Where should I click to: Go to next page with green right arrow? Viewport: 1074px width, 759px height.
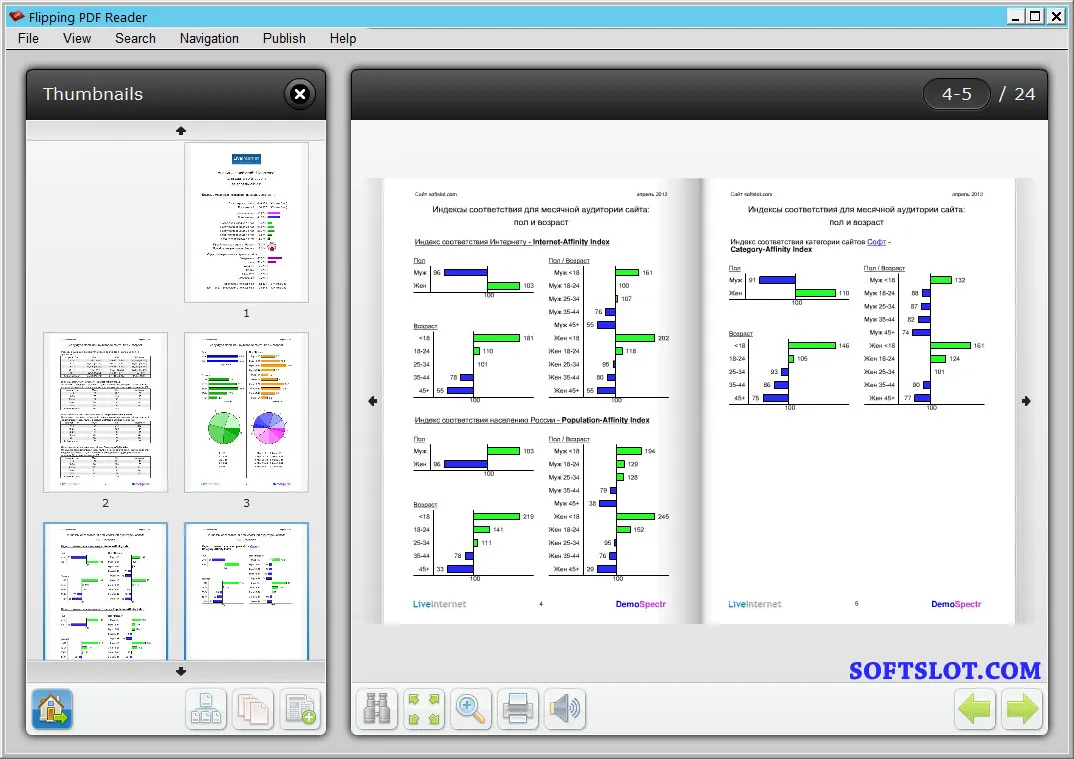1022,709
